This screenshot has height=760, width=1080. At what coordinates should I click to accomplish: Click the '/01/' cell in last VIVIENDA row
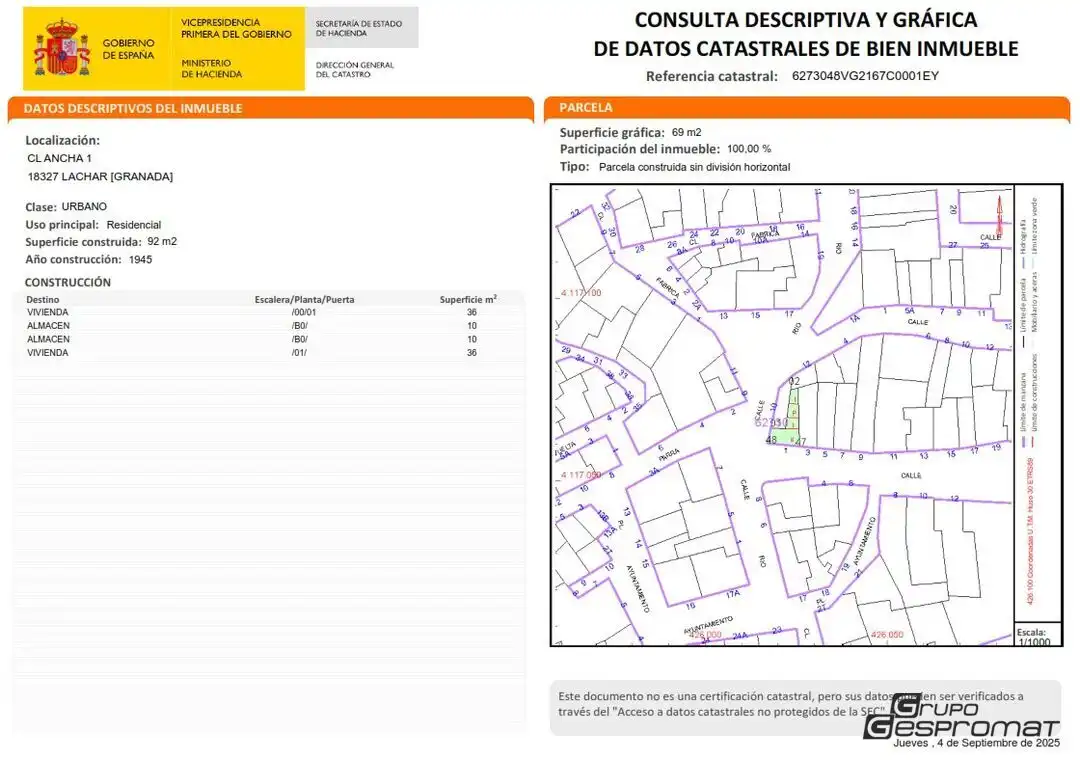pyautogui.click(x=299, y=353)
